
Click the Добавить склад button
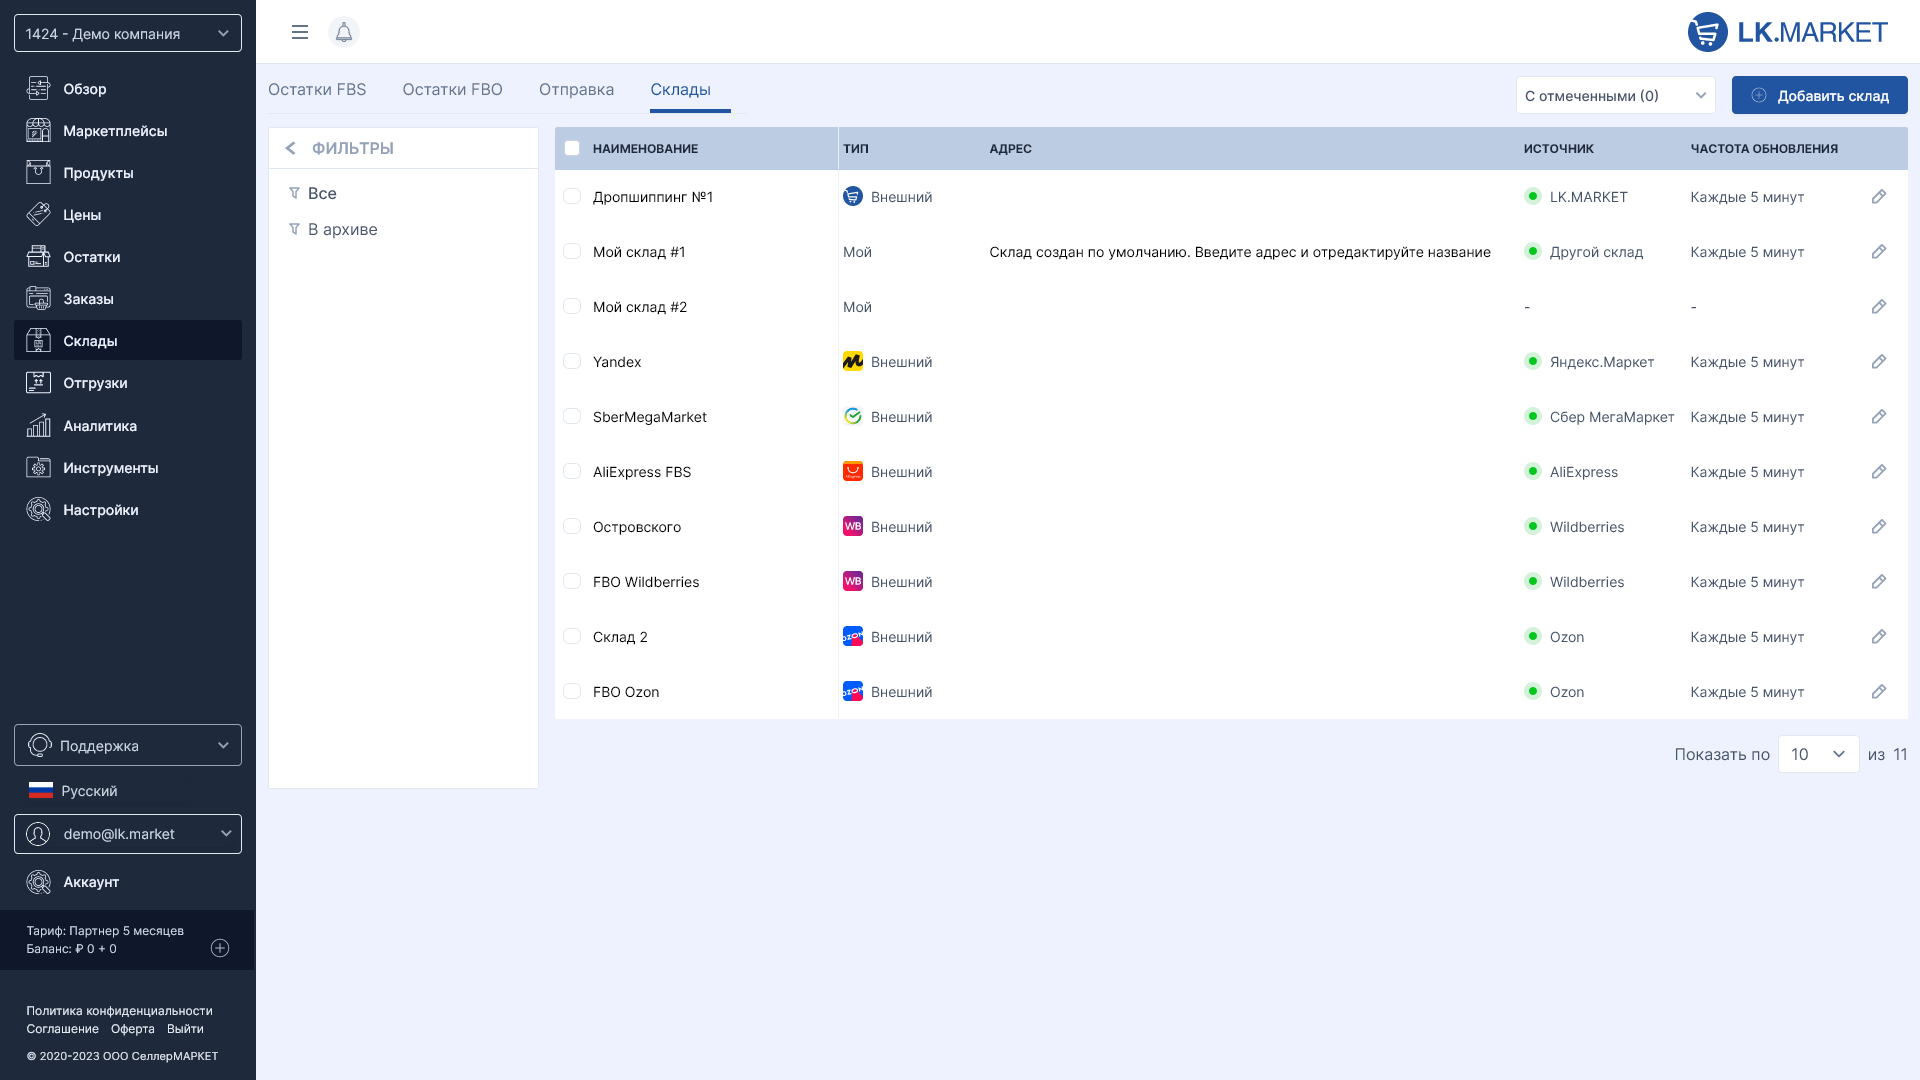tap(1819, 96)
